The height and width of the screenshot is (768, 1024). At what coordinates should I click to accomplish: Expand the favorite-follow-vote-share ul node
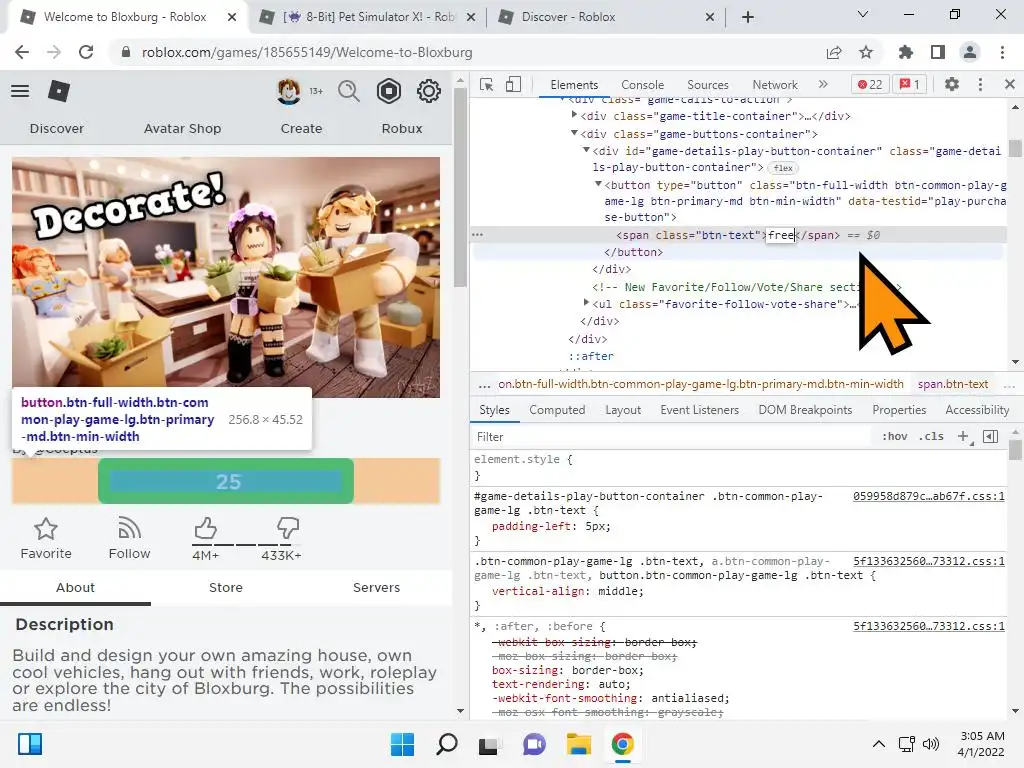tap(586, 303)
